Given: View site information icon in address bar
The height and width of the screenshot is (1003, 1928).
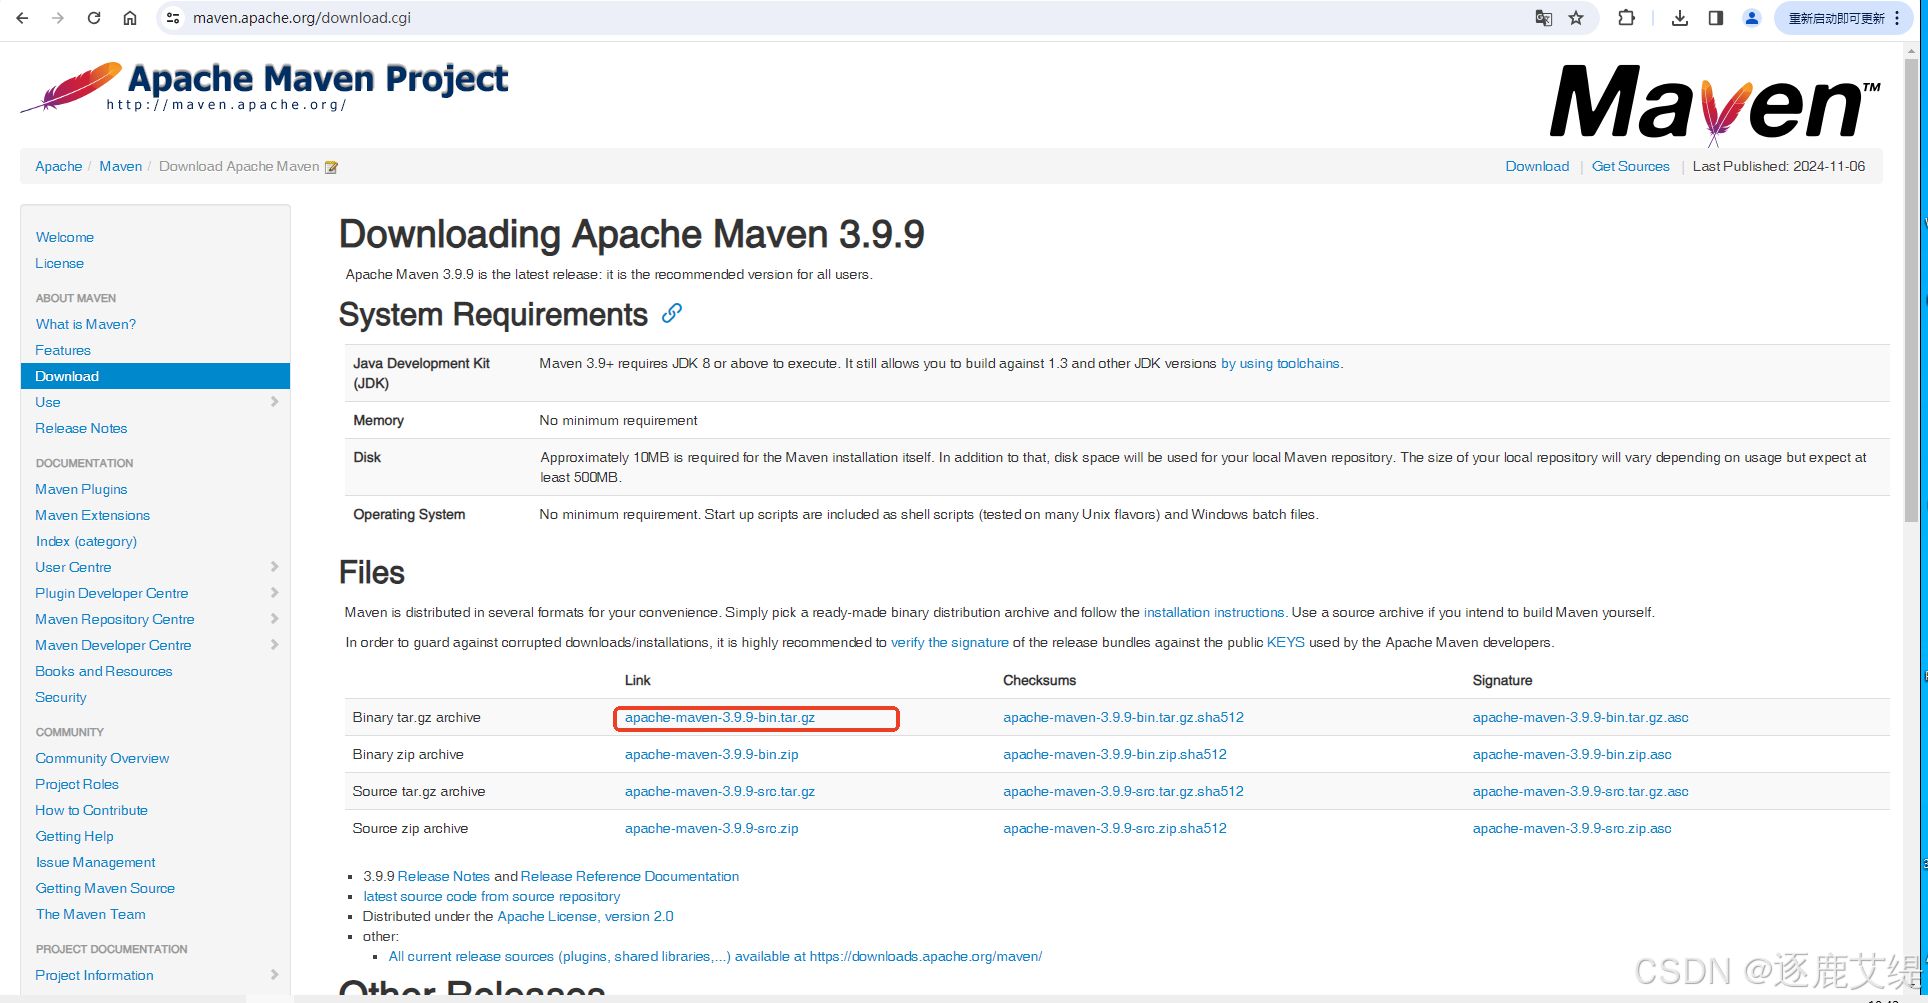Looking at the screenshot, I should [173, 18].
